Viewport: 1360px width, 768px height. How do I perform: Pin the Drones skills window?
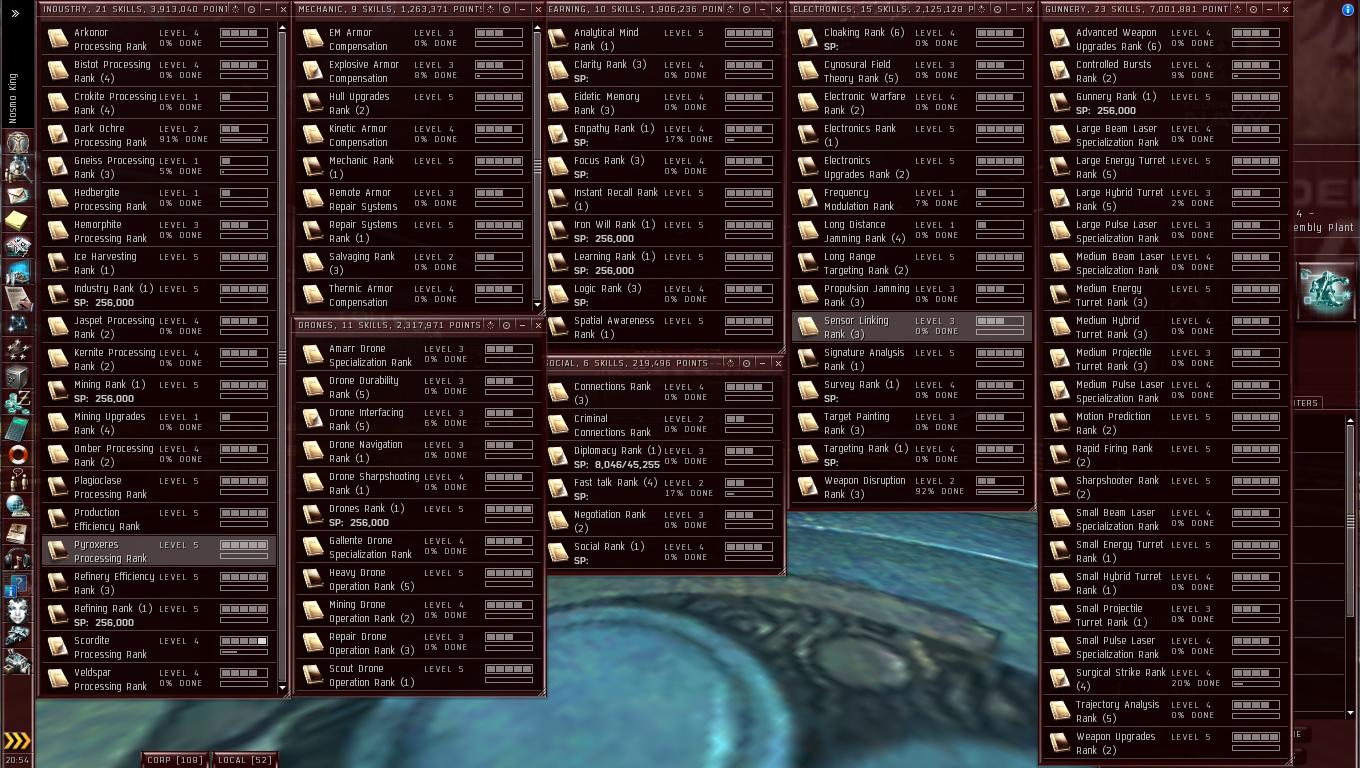[506, 325]
